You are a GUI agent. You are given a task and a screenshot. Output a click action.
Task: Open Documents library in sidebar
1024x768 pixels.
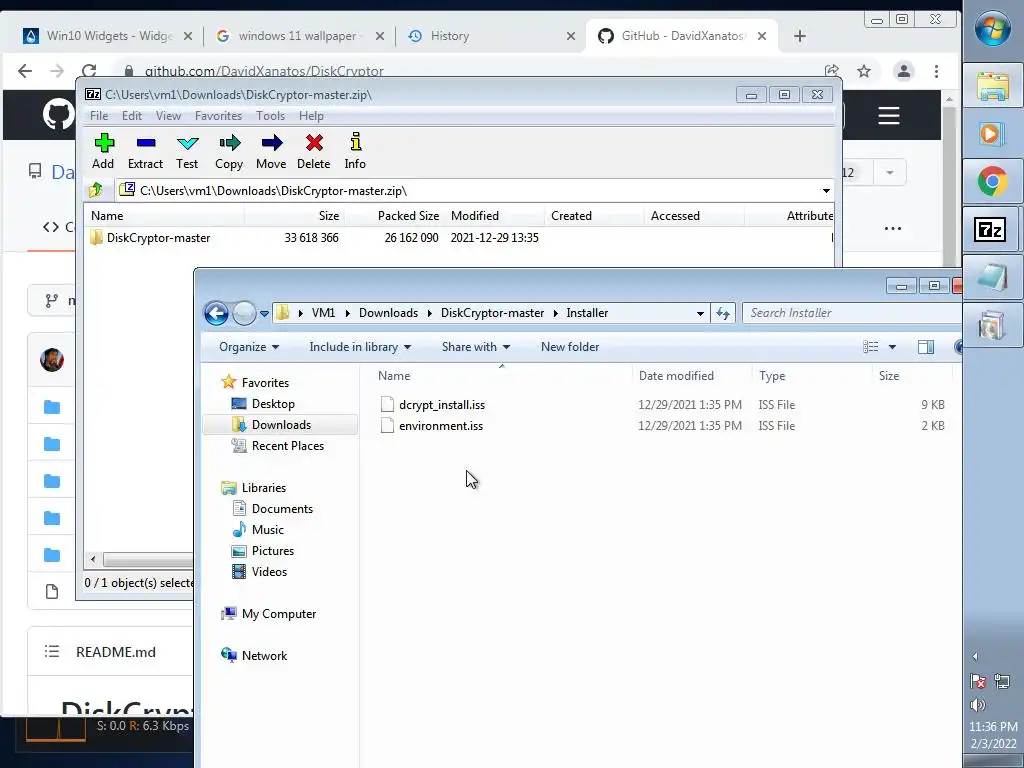[282, 509]
